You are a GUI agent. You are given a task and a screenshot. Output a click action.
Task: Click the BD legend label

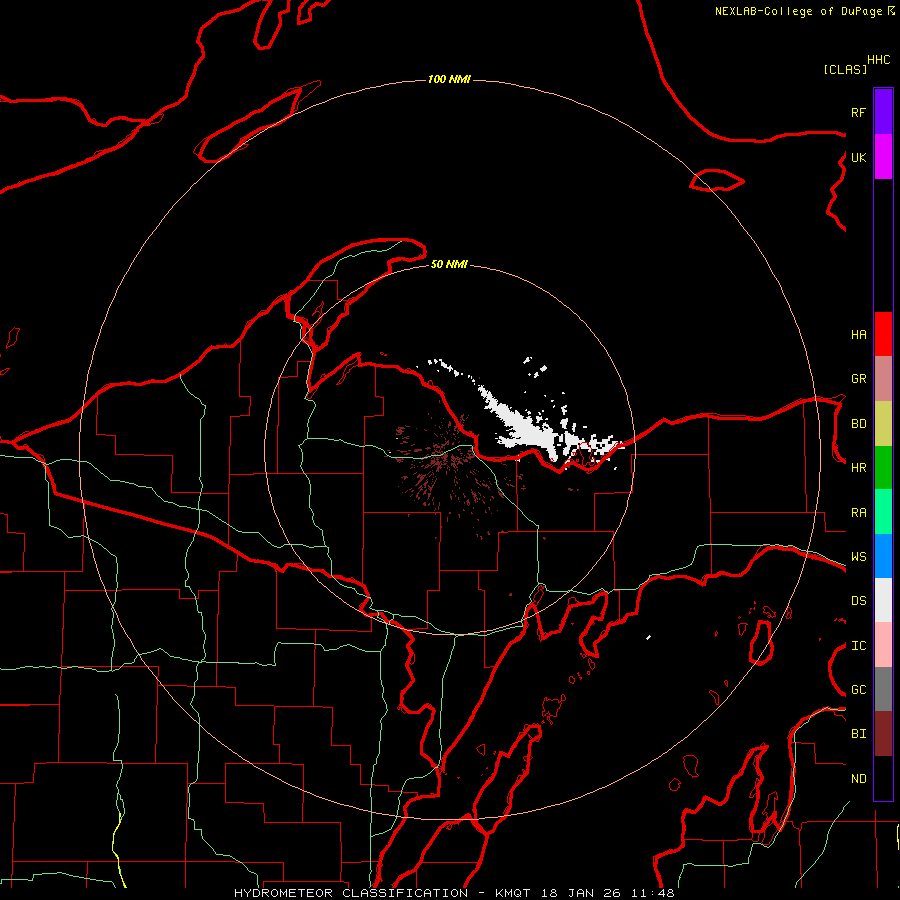click(859, 424)
